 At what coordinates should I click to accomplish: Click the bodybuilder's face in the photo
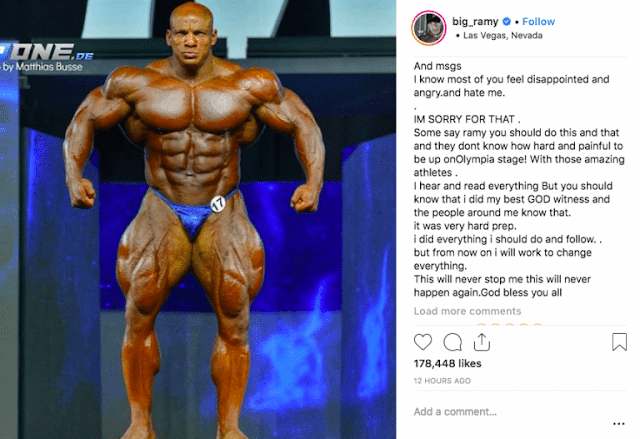pyautogui.click(x=191, y=38)
